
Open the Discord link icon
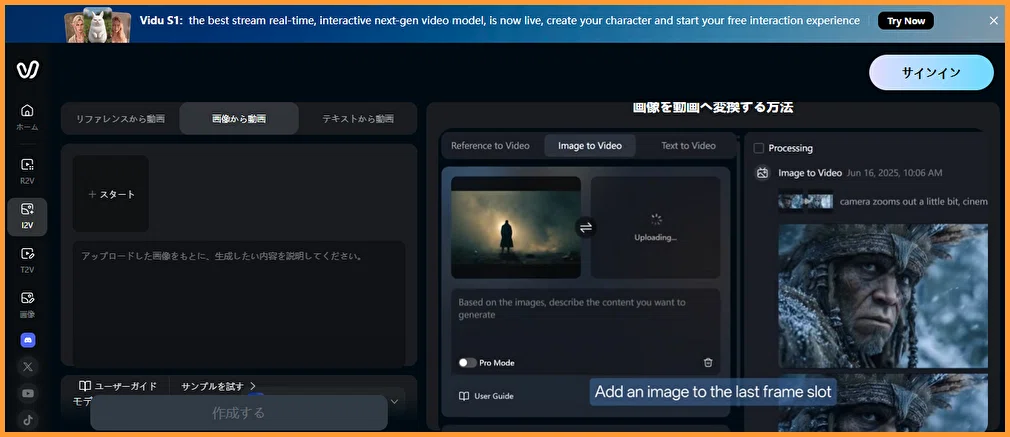(x=28, y=340)
